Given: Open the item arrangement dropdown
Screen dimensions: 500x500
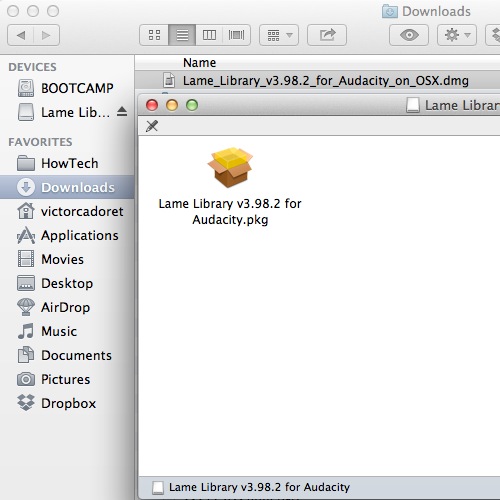Looking at the screenshot, I should tap(279, 35).
